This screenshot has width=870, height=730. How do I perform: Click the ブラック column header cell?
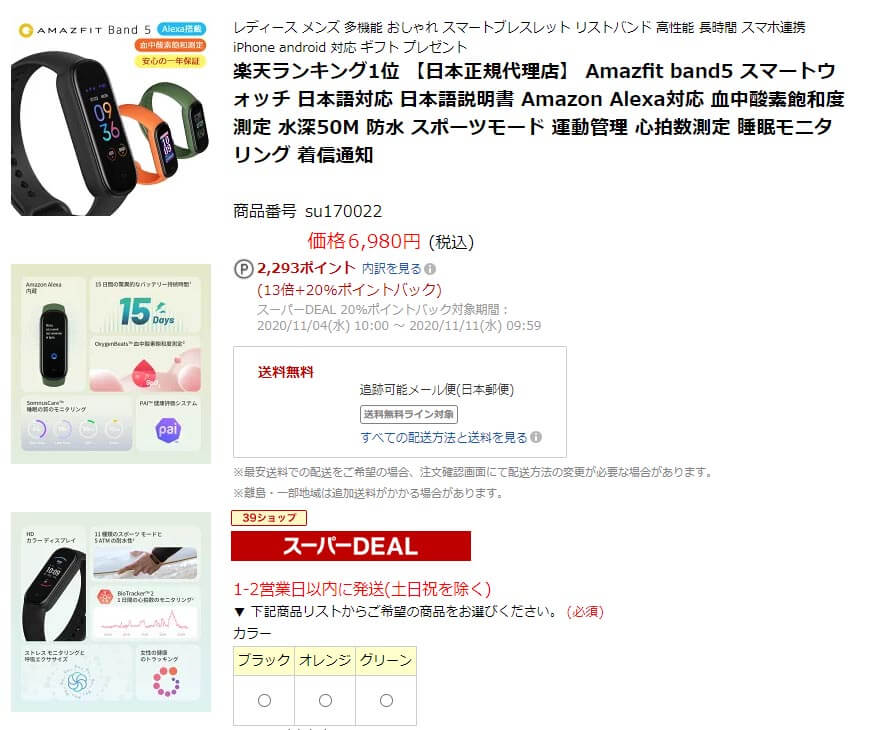pyautogui.click(x=264, y=661)
